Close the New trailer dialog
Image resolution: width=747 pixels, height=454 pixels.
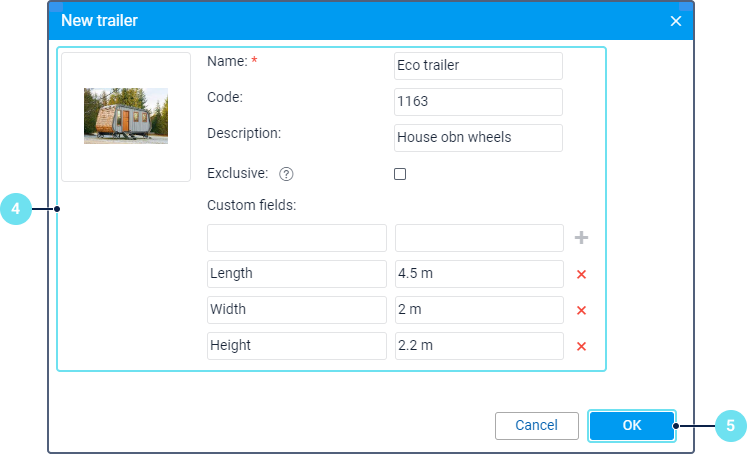[x=676, y=20]
